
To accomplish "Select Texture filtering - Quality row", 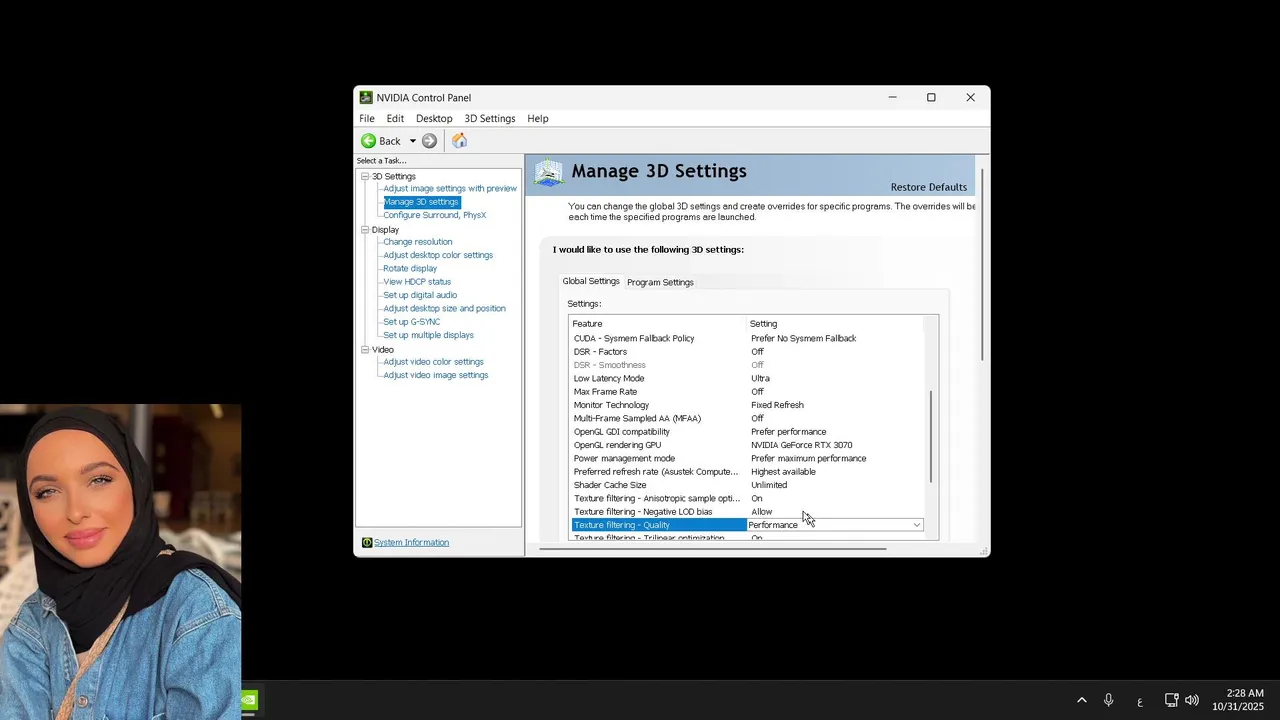I will click(747, 525).
